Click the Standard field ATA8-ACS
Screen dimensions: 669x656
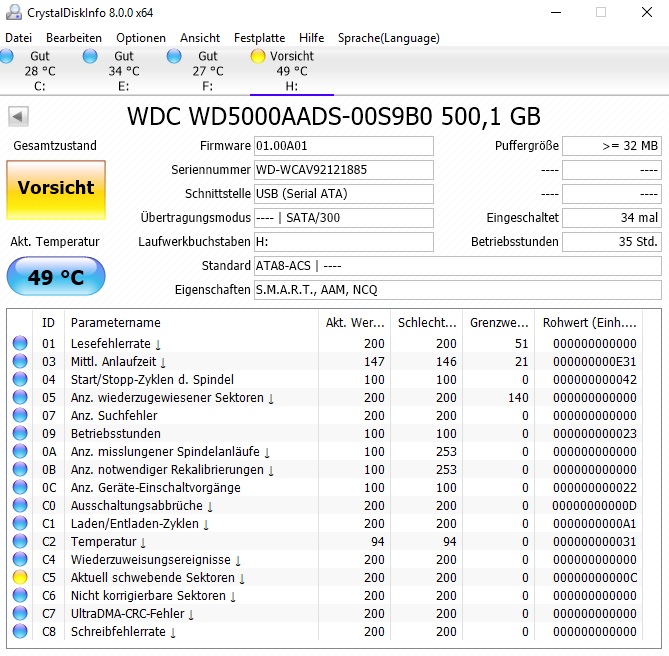458,266
